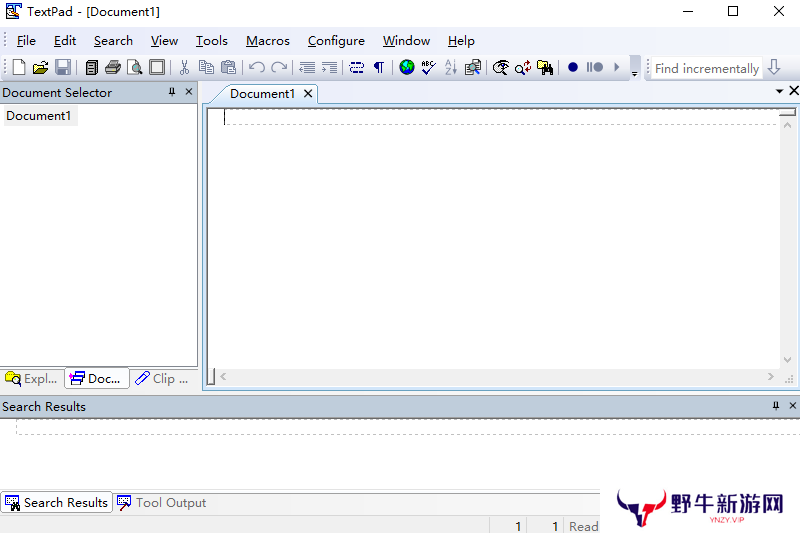Open Print Preview from toolbar
This screenshot has width=800, height=533.
pos(135,67)
